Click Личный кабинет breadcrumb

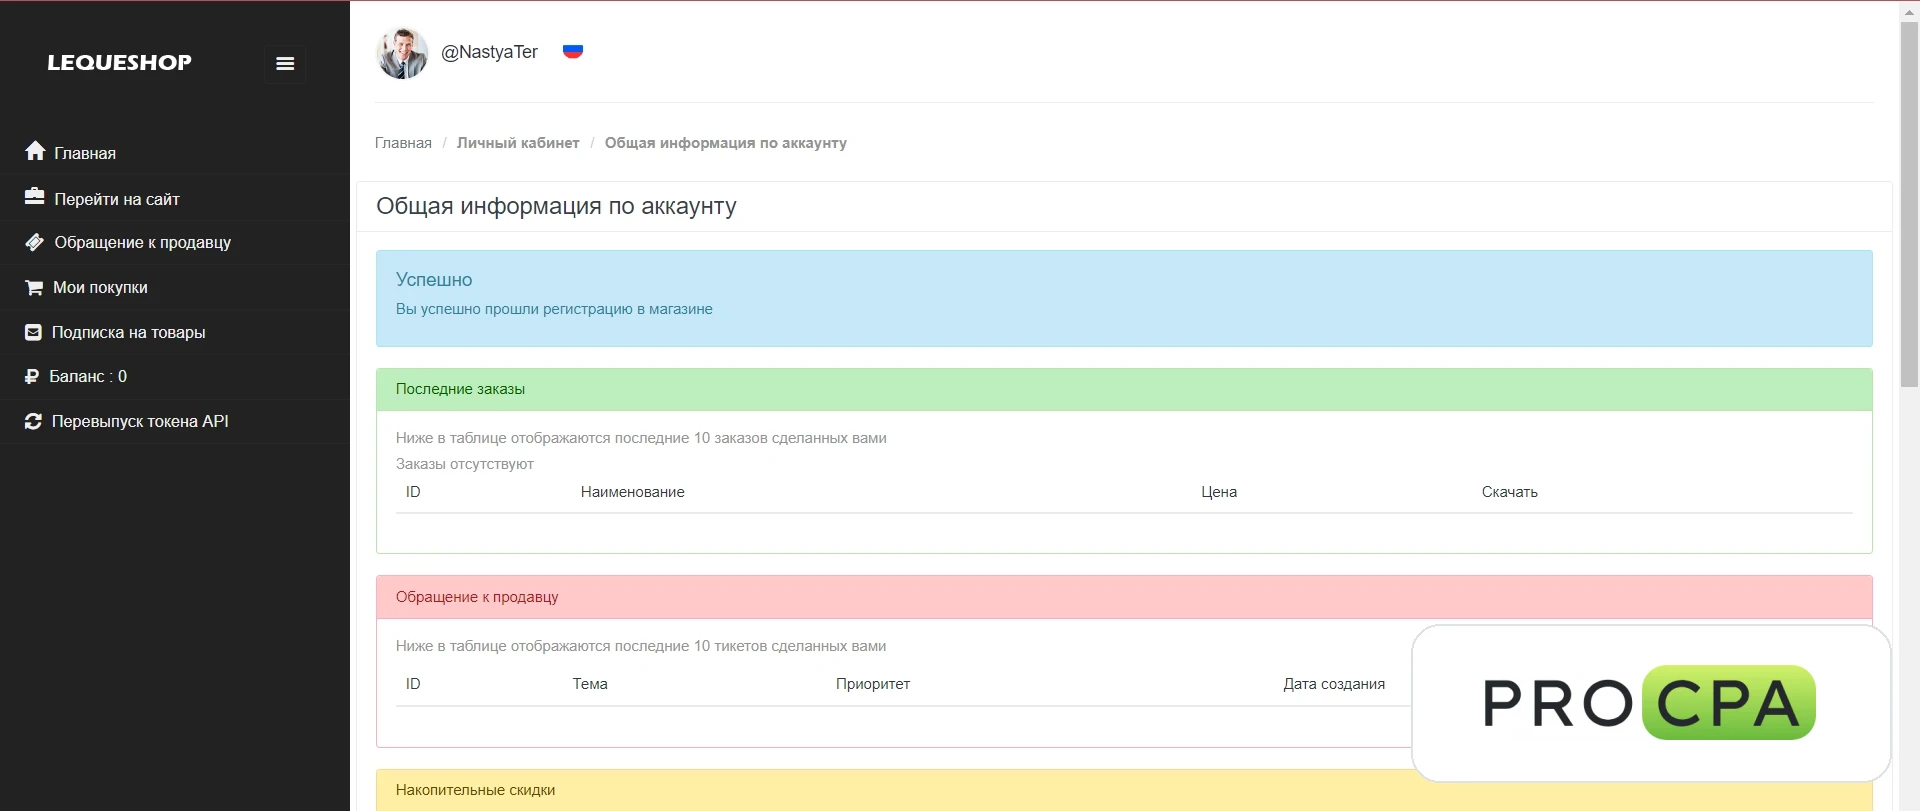[x=518, y=143]
